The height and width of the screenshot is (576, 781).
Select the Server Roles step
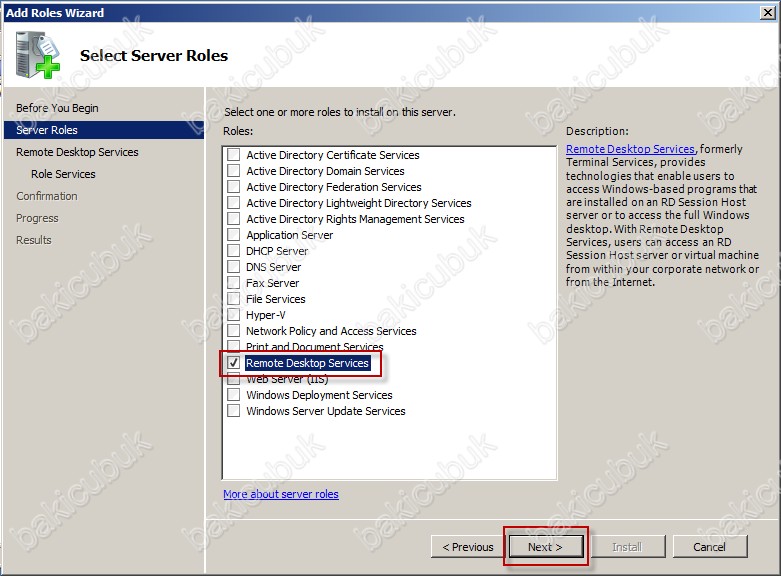104,130
